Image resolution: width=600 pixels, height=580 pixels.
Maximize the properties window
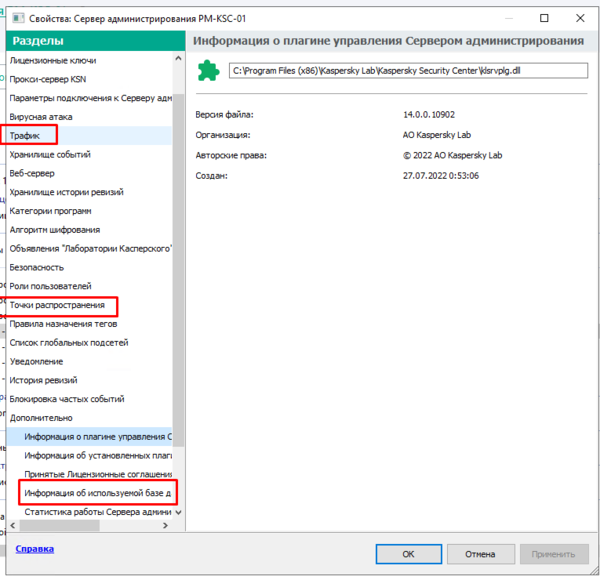(544, 18)
